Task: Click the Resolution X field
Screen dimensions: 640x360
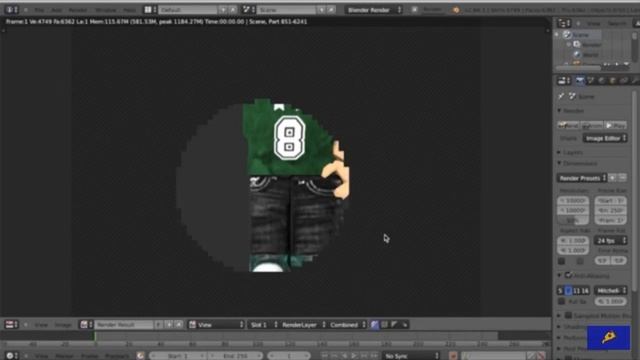Action: click(x=573, y=201)
